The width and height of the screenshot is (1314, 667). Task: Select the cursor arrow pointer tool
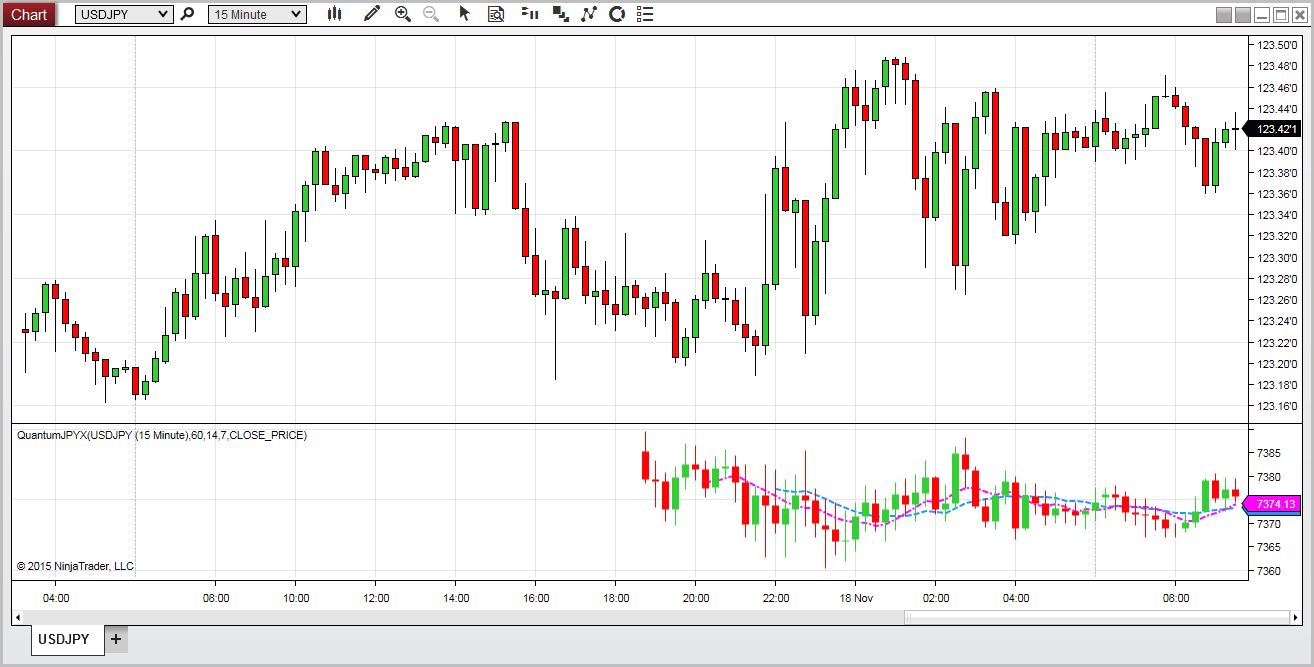(464, 14)
